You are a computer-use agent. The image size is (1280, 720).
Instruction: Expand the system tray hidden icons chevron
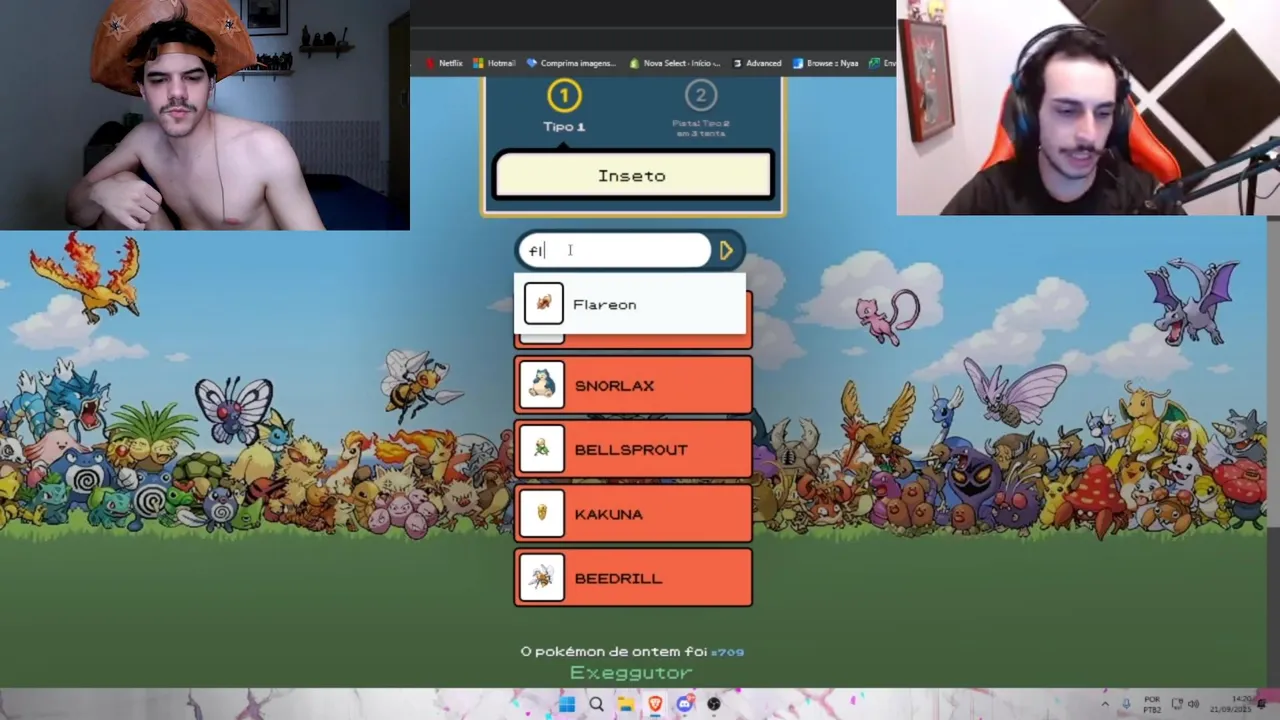click(1105, 704)
